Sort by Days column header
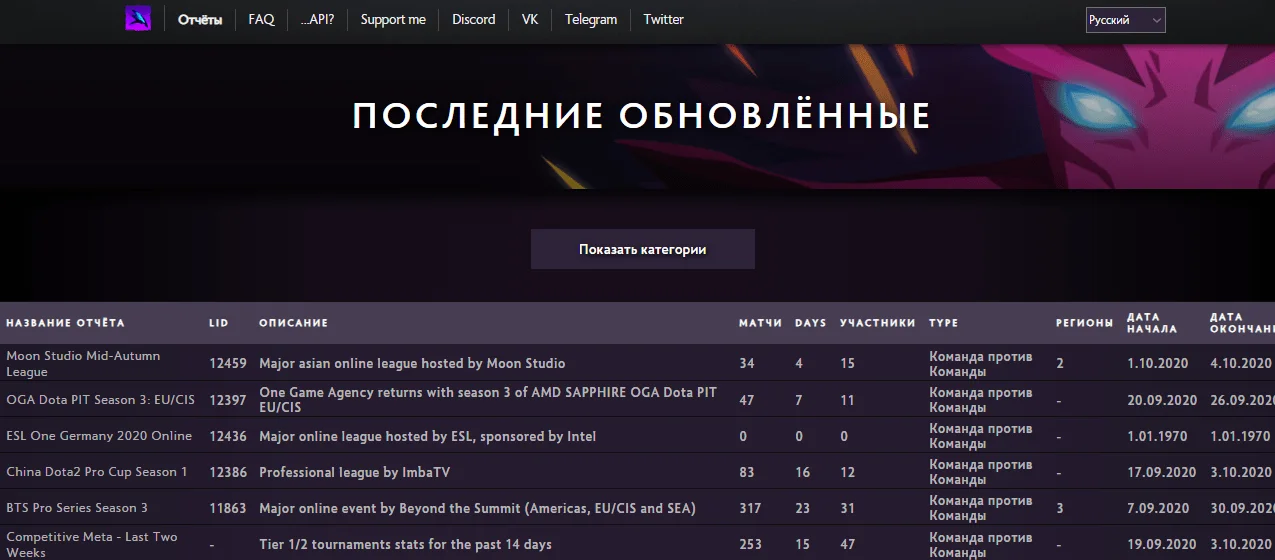1275x560 pixels. point(811,323)
